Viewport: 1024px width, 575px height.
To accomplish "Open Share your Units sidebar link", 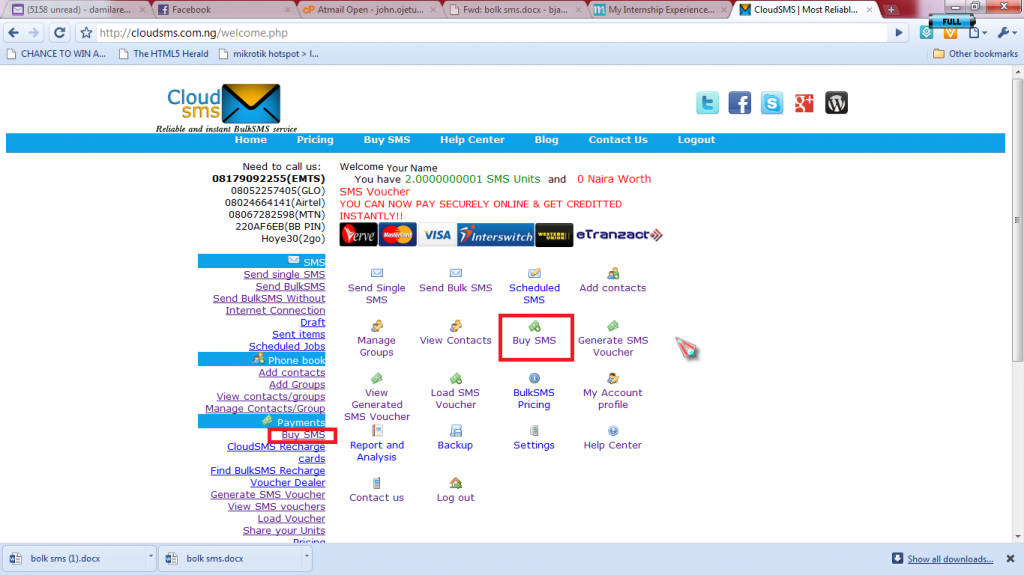I will click(284, 531).
